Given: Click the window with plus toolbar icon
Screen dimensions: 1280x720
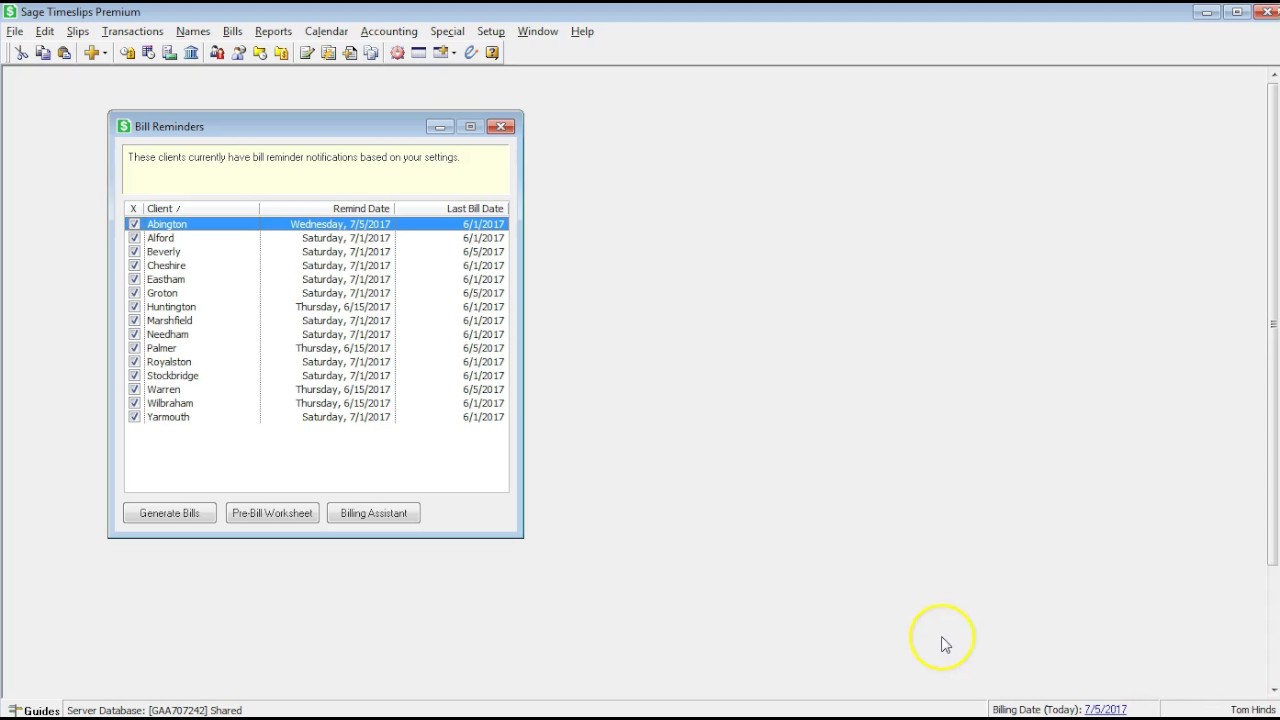Looking at the screenshot, I should 440,53.
